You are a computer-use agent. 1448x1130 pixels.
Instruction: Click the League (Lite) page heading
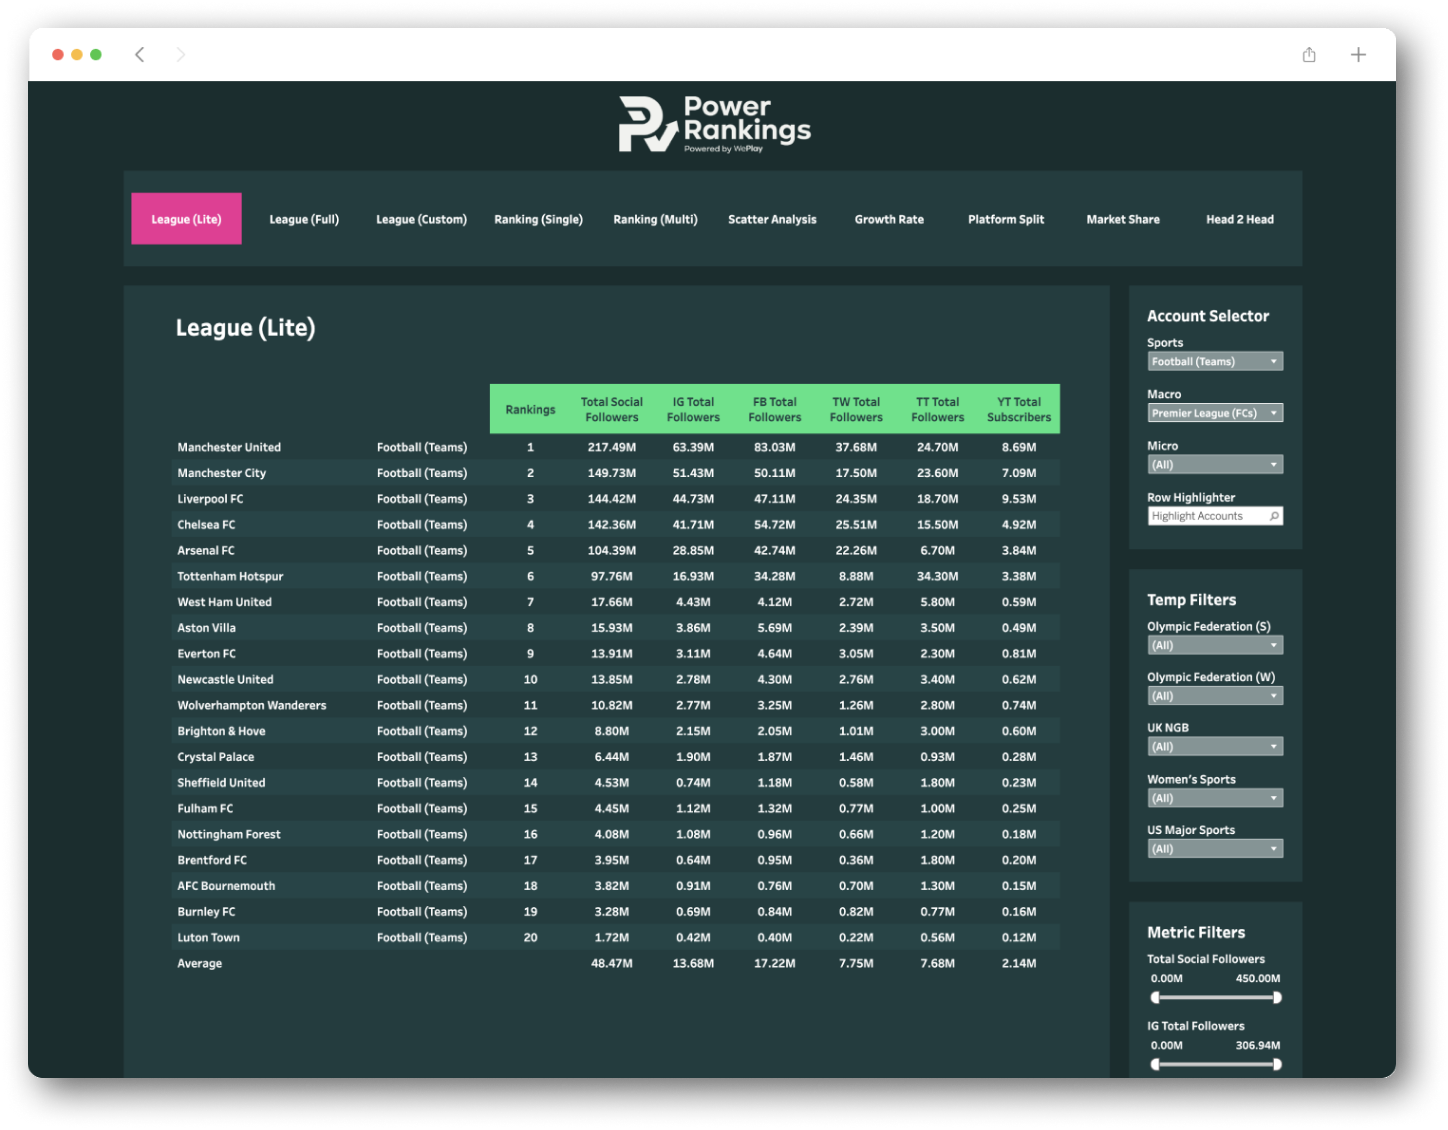246,328
